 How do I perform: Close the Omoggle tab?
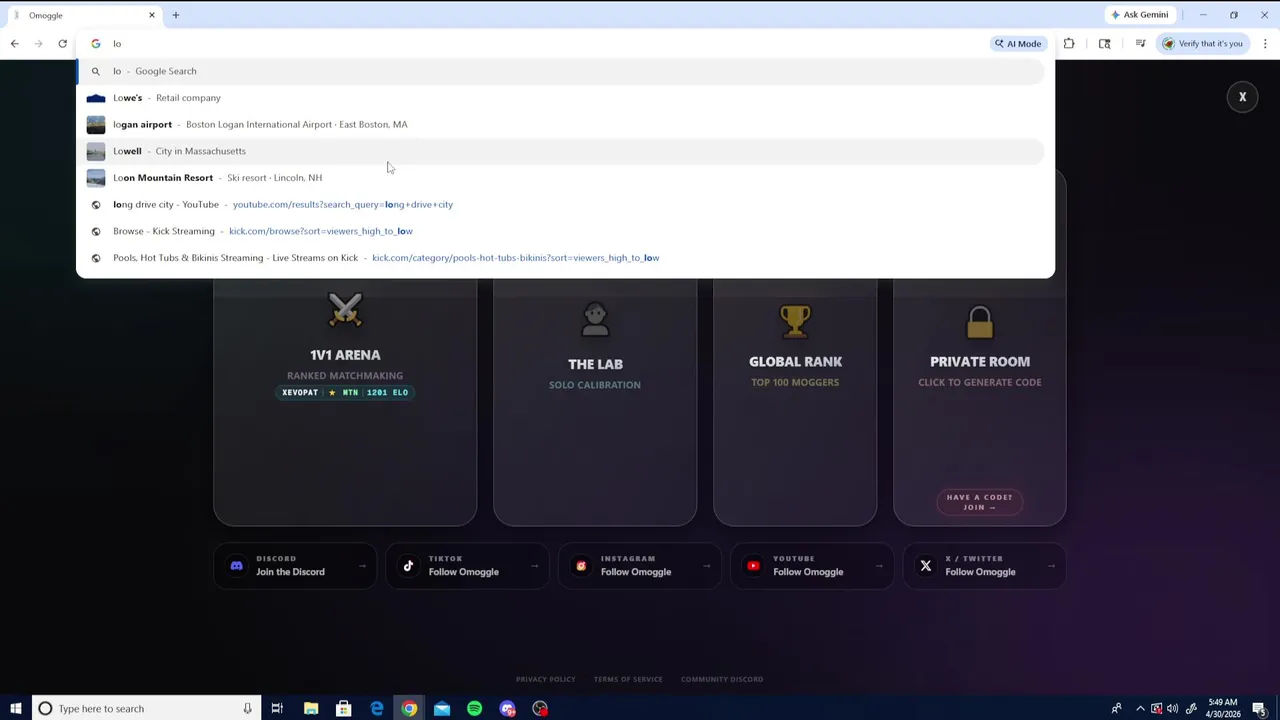152,15
